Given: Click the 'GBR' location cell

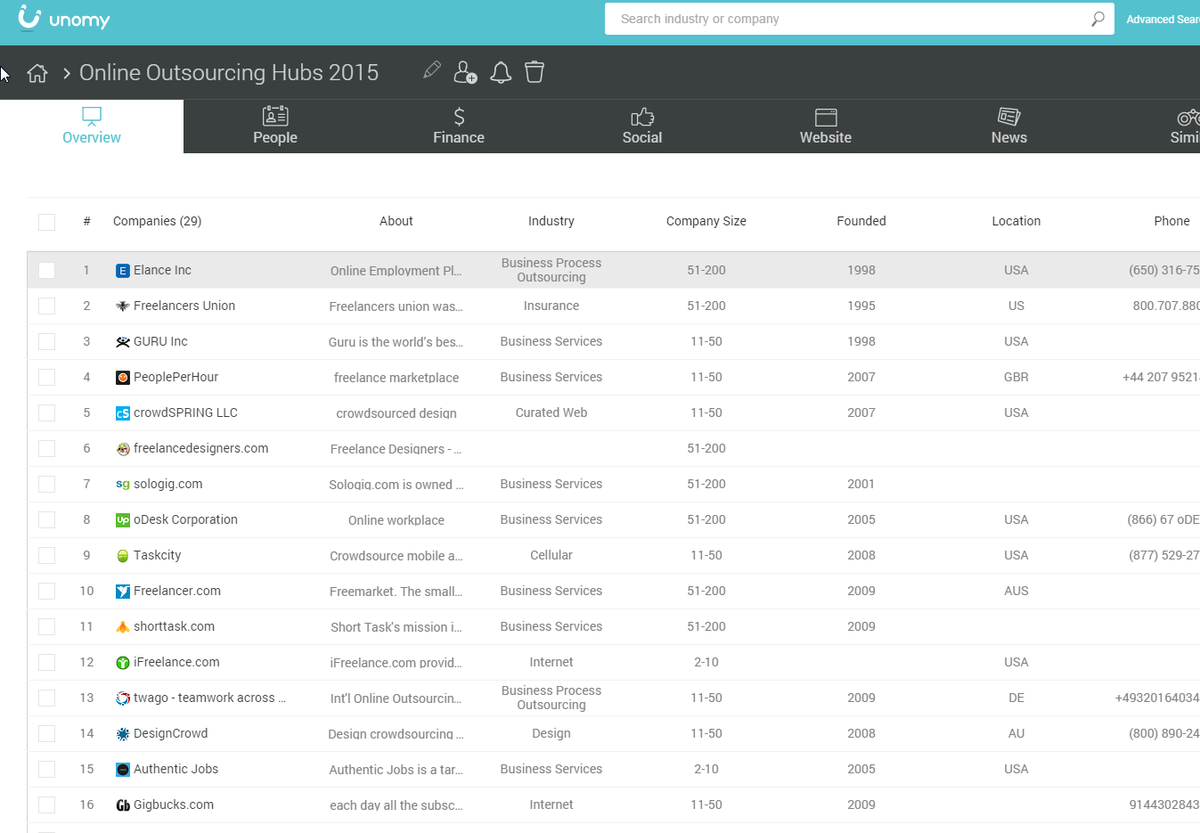Looking at the screenshot, I should point(1016,377).
